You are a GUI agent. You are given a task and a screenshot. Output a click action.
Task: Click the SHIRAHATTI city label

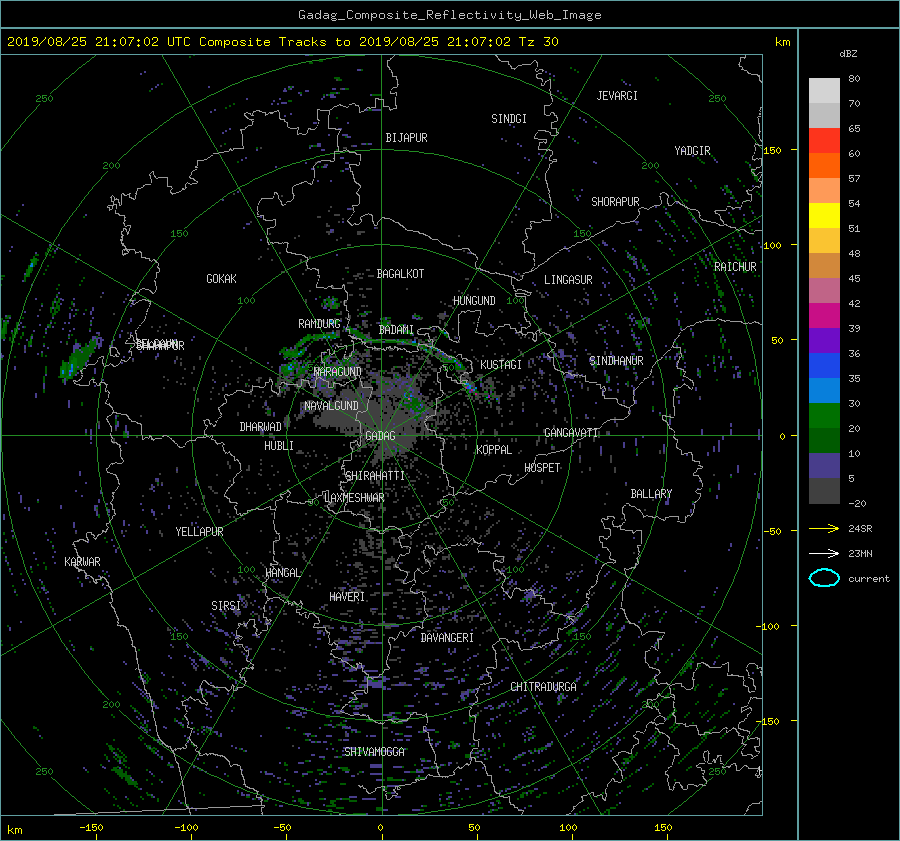coord(375,476)
